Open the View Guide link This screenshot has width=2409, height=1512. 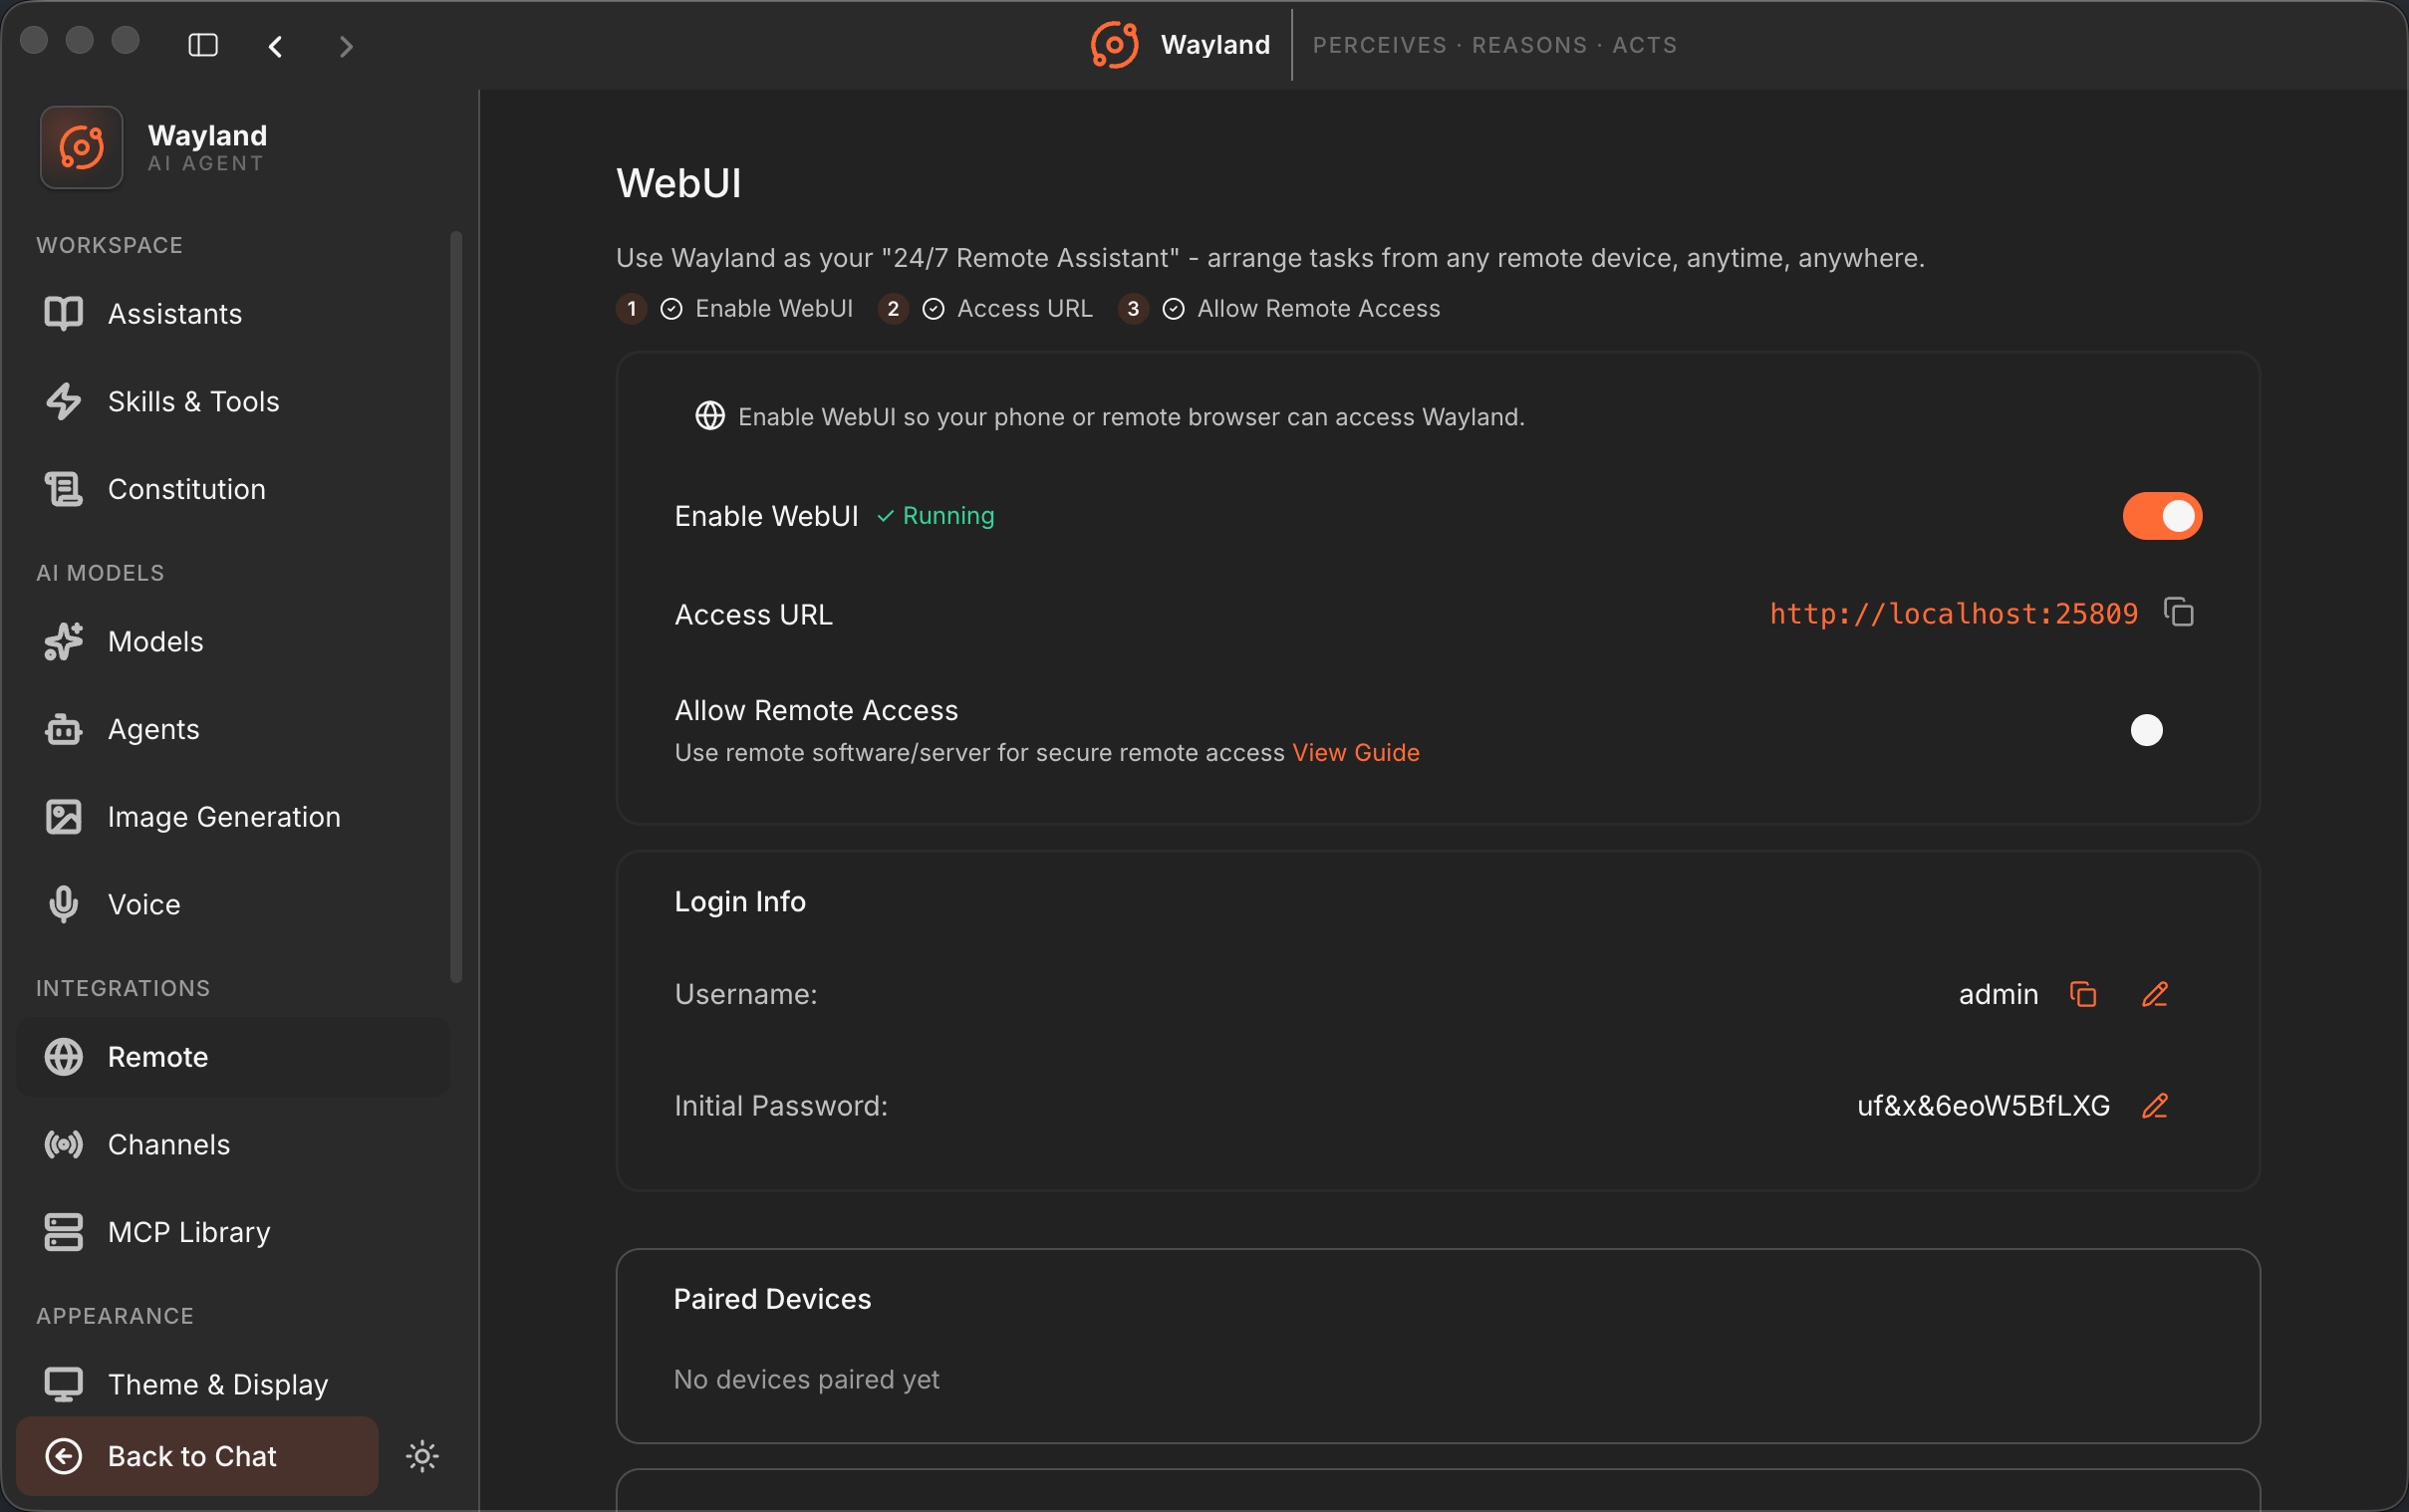coord(1355,753)
